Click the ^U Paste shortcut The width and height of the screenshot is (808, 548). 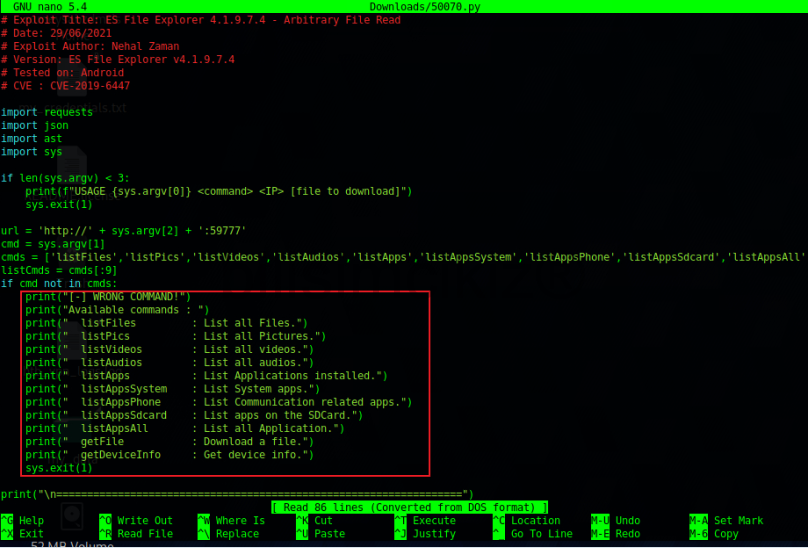[321, 534]
